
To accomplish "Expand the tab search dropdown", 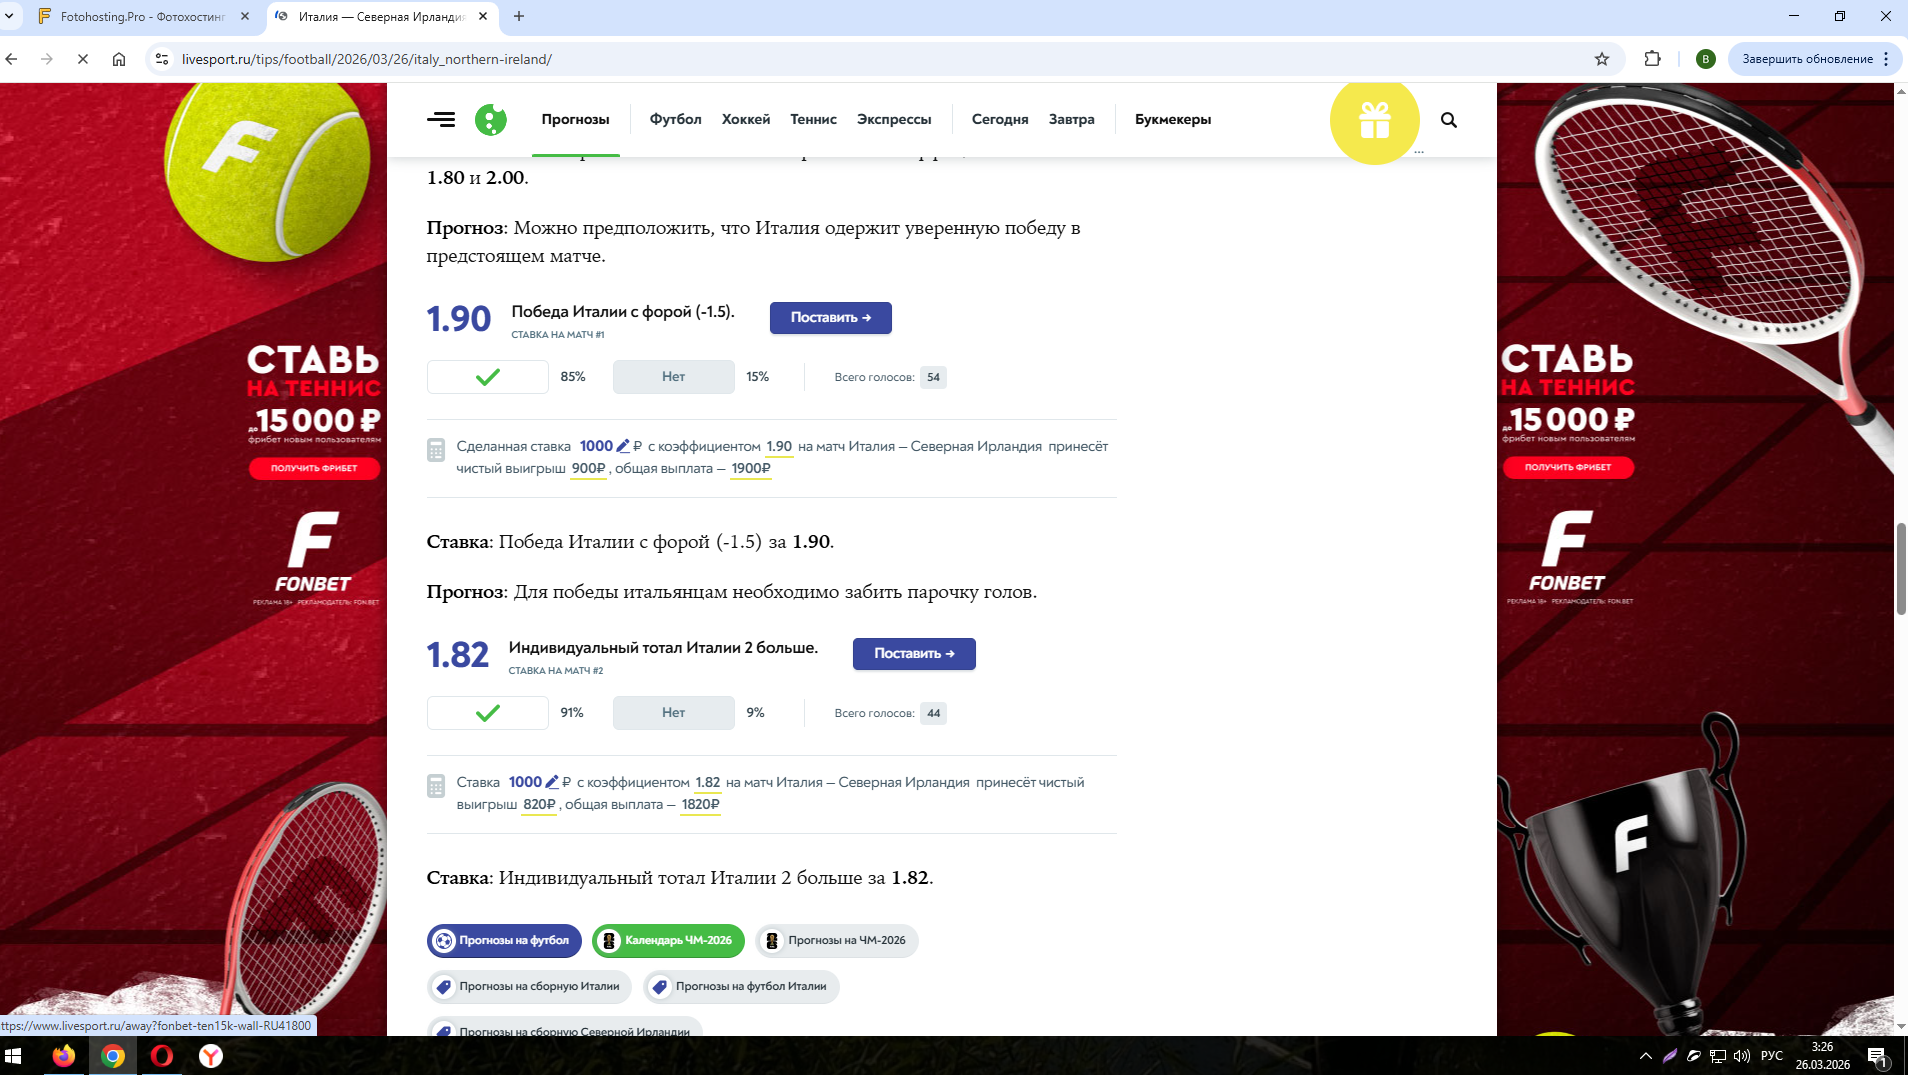I will click(9, 17).
